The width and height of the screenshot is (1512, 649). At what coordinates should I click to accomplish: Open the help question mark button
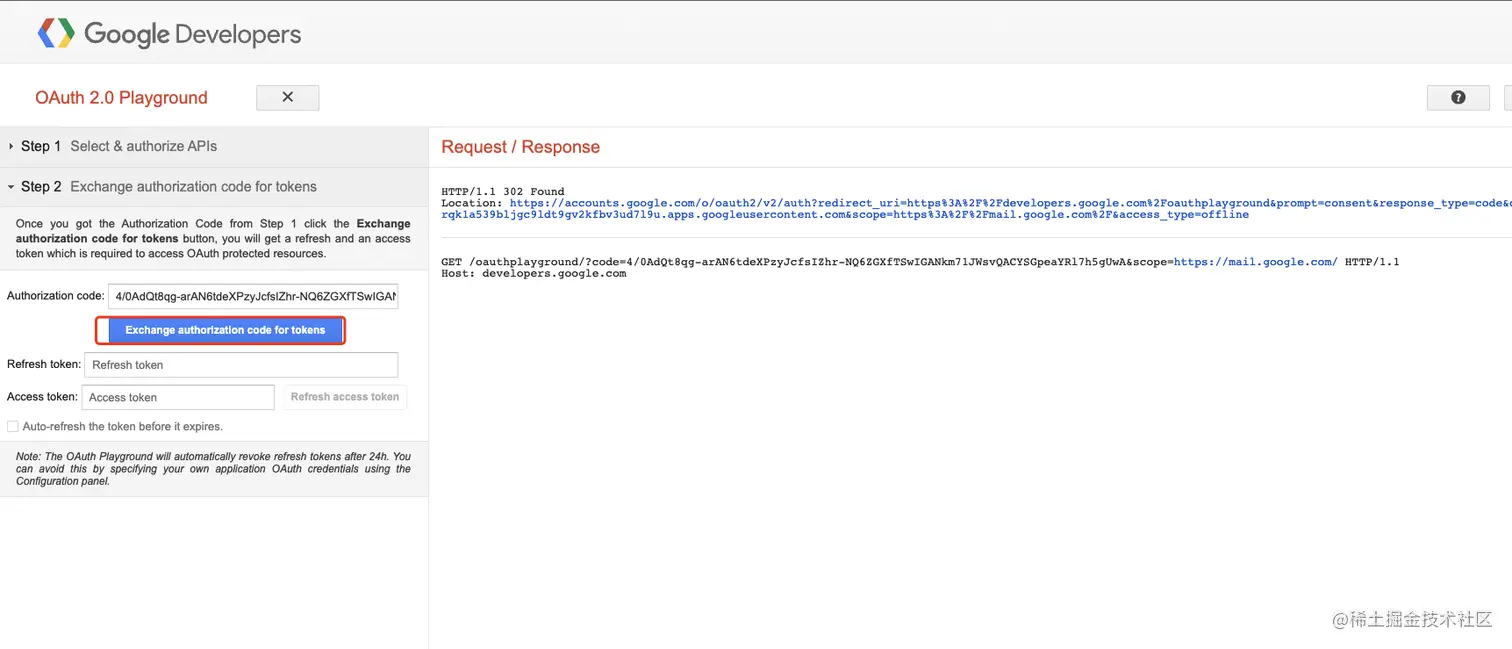pos(1458,97)
